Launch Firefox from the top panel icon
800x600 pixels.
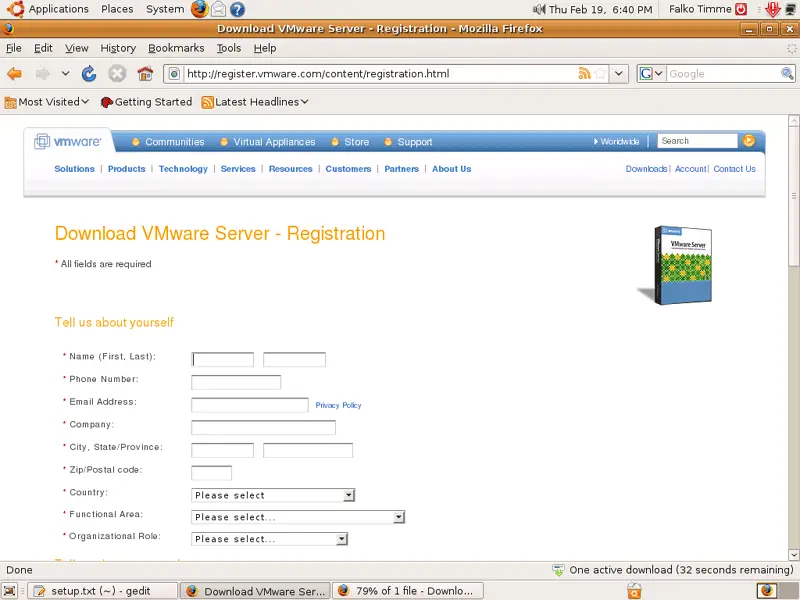click(x=199, y=9)
